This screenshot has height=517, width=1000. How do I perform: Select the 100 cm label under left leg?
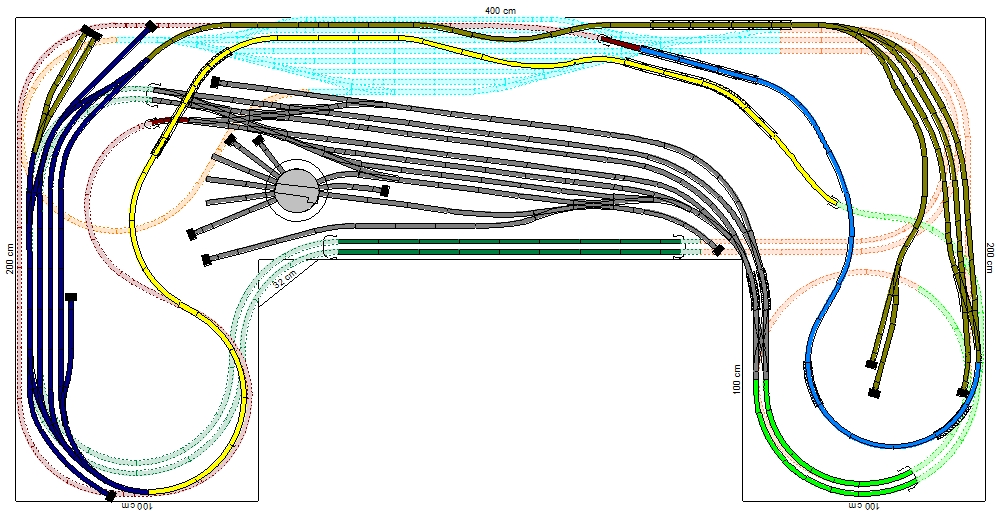(x=136, y=507)
